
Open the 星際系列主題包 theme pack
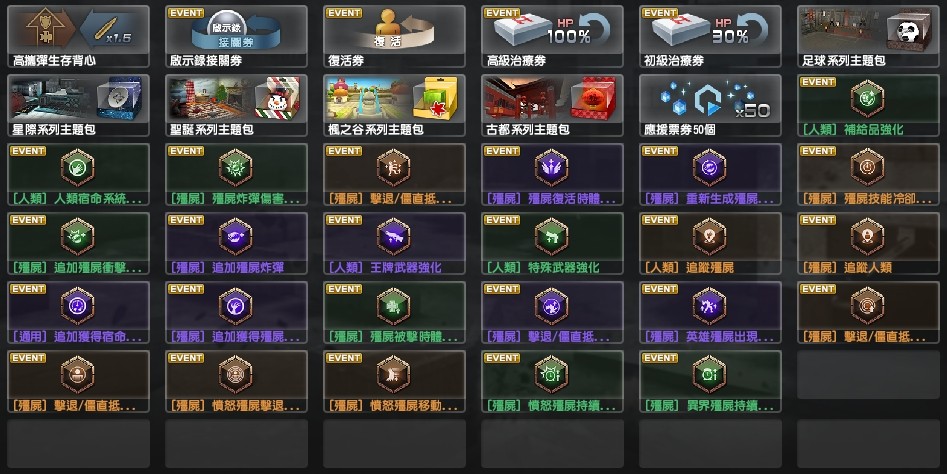pyautogui.click(x=79, y=105)
